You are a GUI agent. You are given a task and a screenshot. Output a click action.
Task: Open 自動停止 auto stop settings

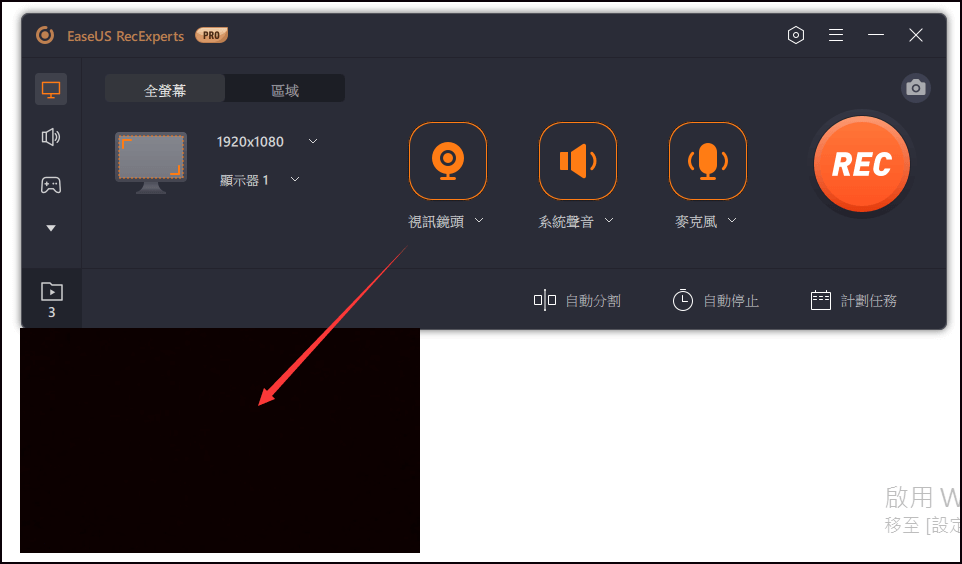tap(715, 301)
